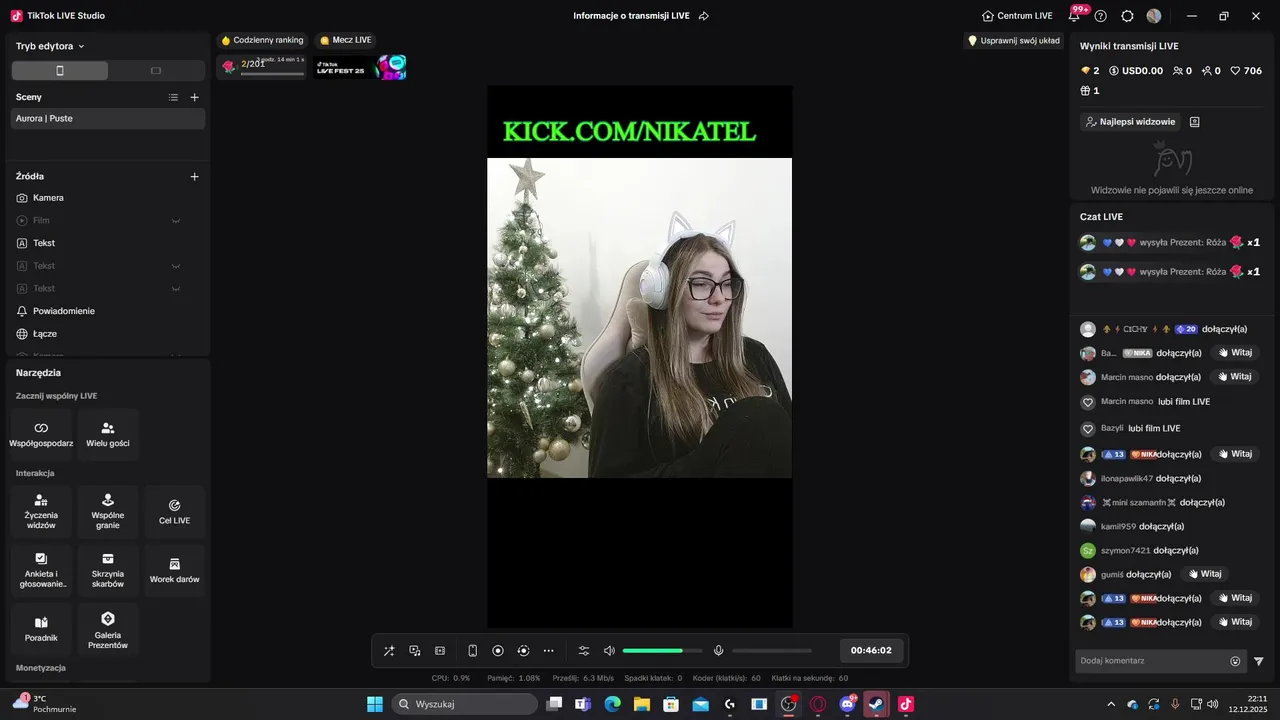Open the Cel LIVE tool
This screenshot has height=720, width=1280.
tap(174, 512)
